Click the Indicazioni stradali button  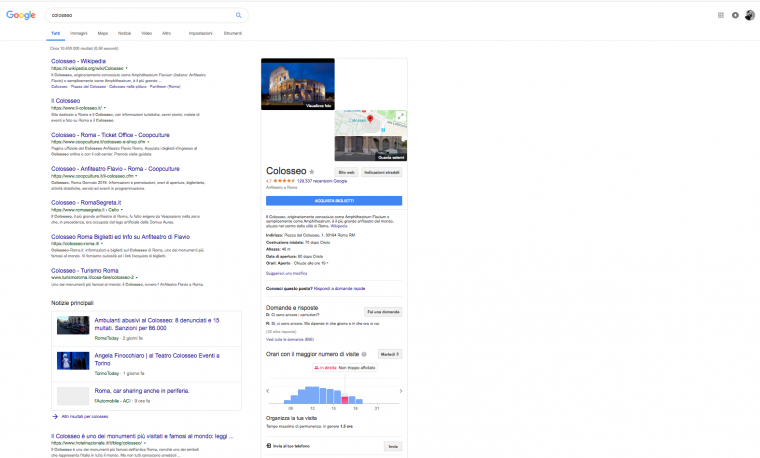[382, 172]
